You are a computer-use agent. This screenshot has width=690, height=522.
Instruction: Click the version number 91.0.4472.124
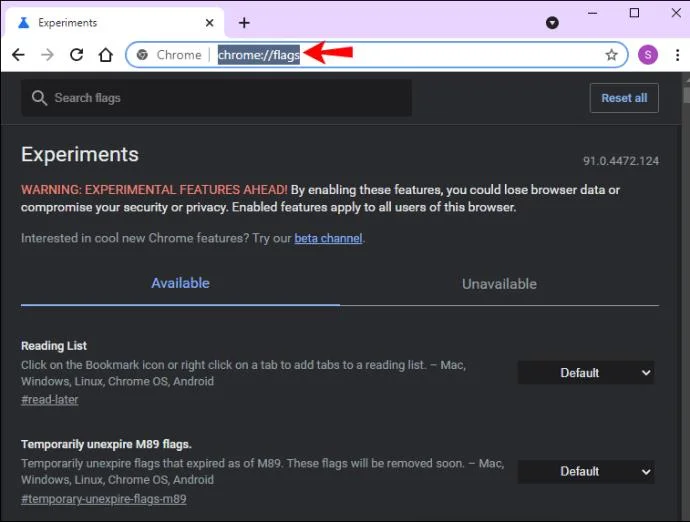coord(621,161)
